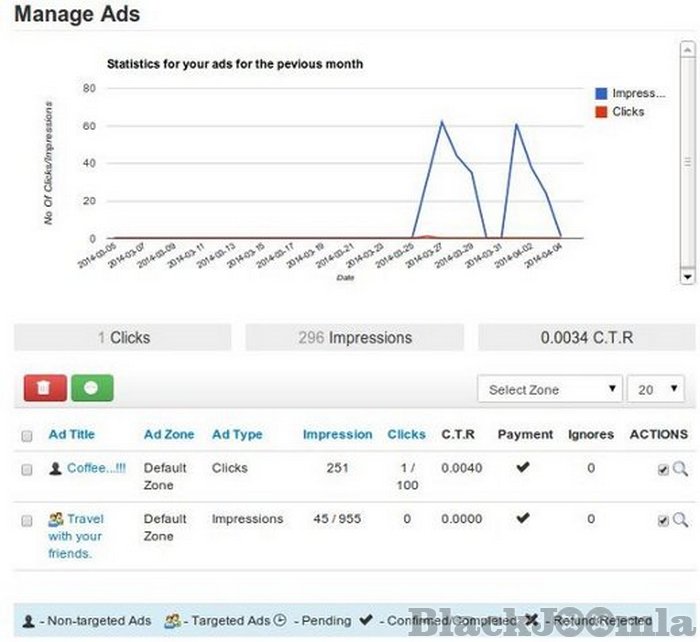Click the magnifier icon in Travel row

(x=680, y=520)
